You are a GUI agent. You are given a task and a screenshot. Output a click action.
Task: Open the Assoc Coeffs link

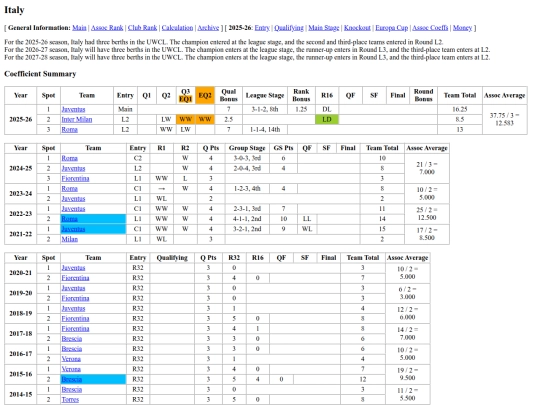click(430, 28)
